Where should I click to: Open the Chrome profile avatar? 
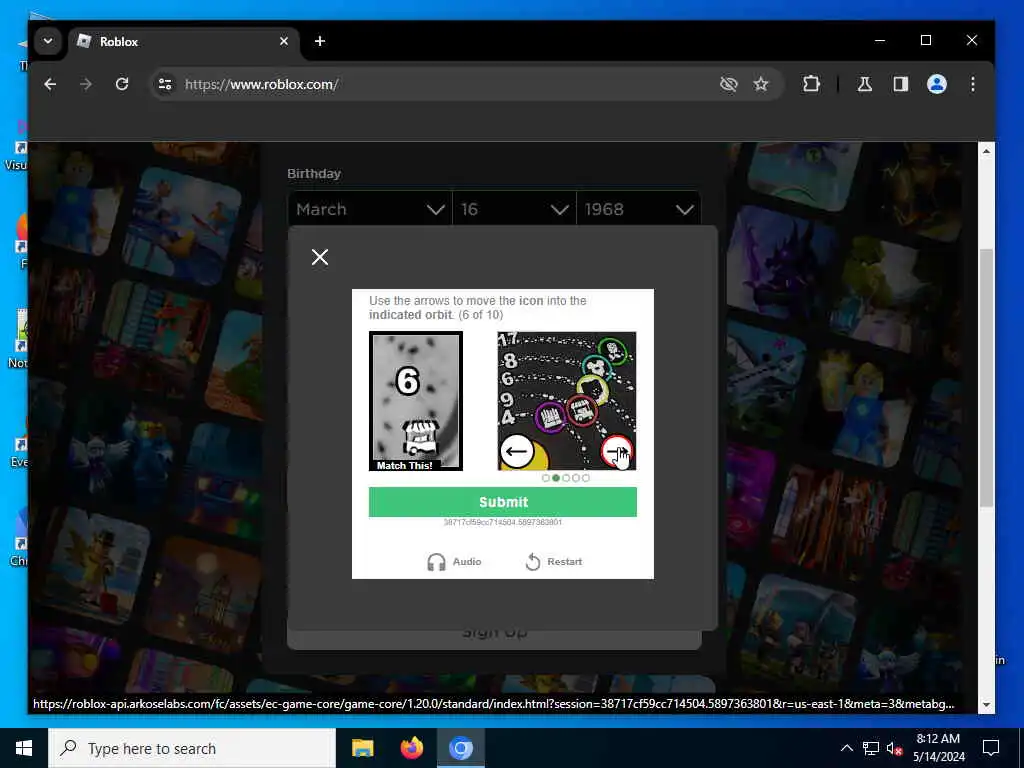[936, 84]
